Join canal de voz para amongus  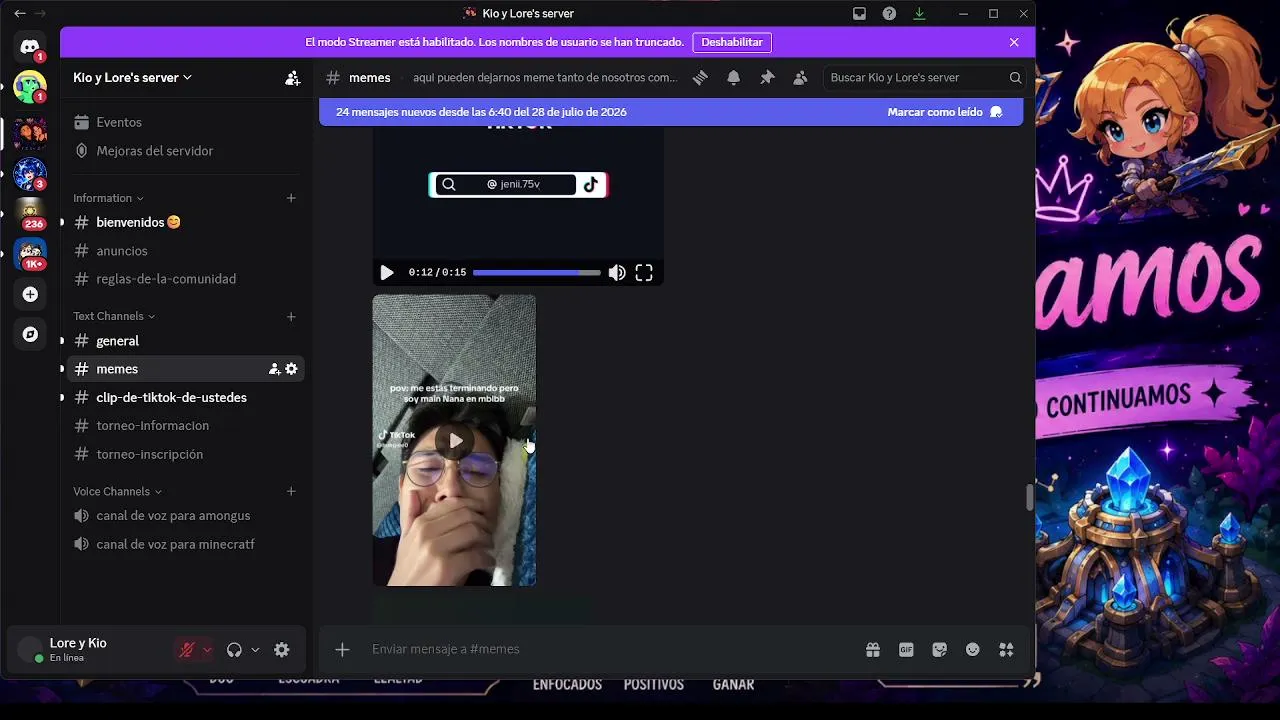pyautogui.click(x=186, y=516)
